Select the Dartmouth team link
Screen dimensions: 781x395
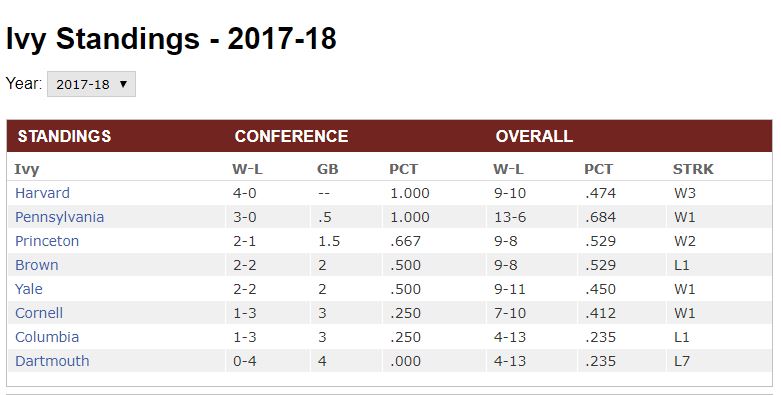point(52,361)
